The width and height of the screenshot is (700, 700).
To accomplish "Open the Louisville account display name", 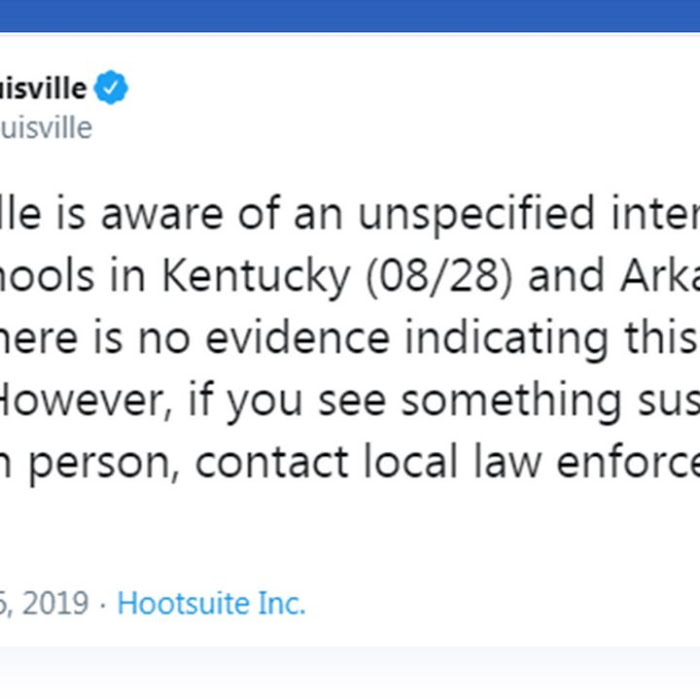I will point(43,88).
